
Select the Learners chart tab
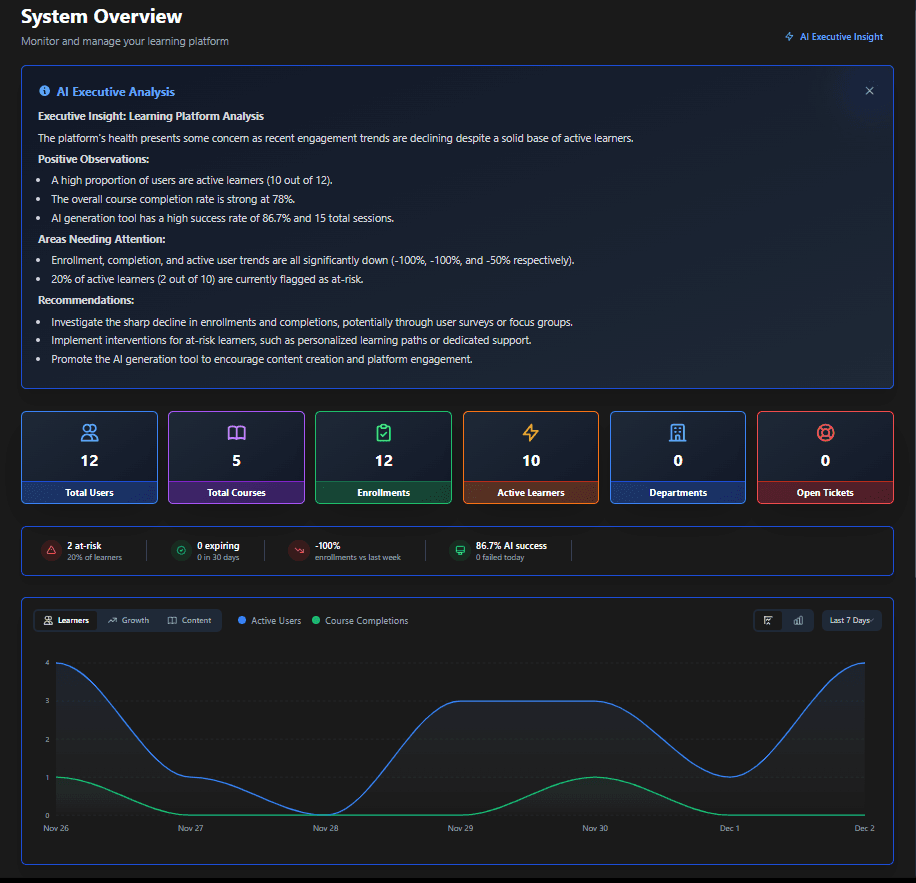pyautogui.click(x=66, y=620)
